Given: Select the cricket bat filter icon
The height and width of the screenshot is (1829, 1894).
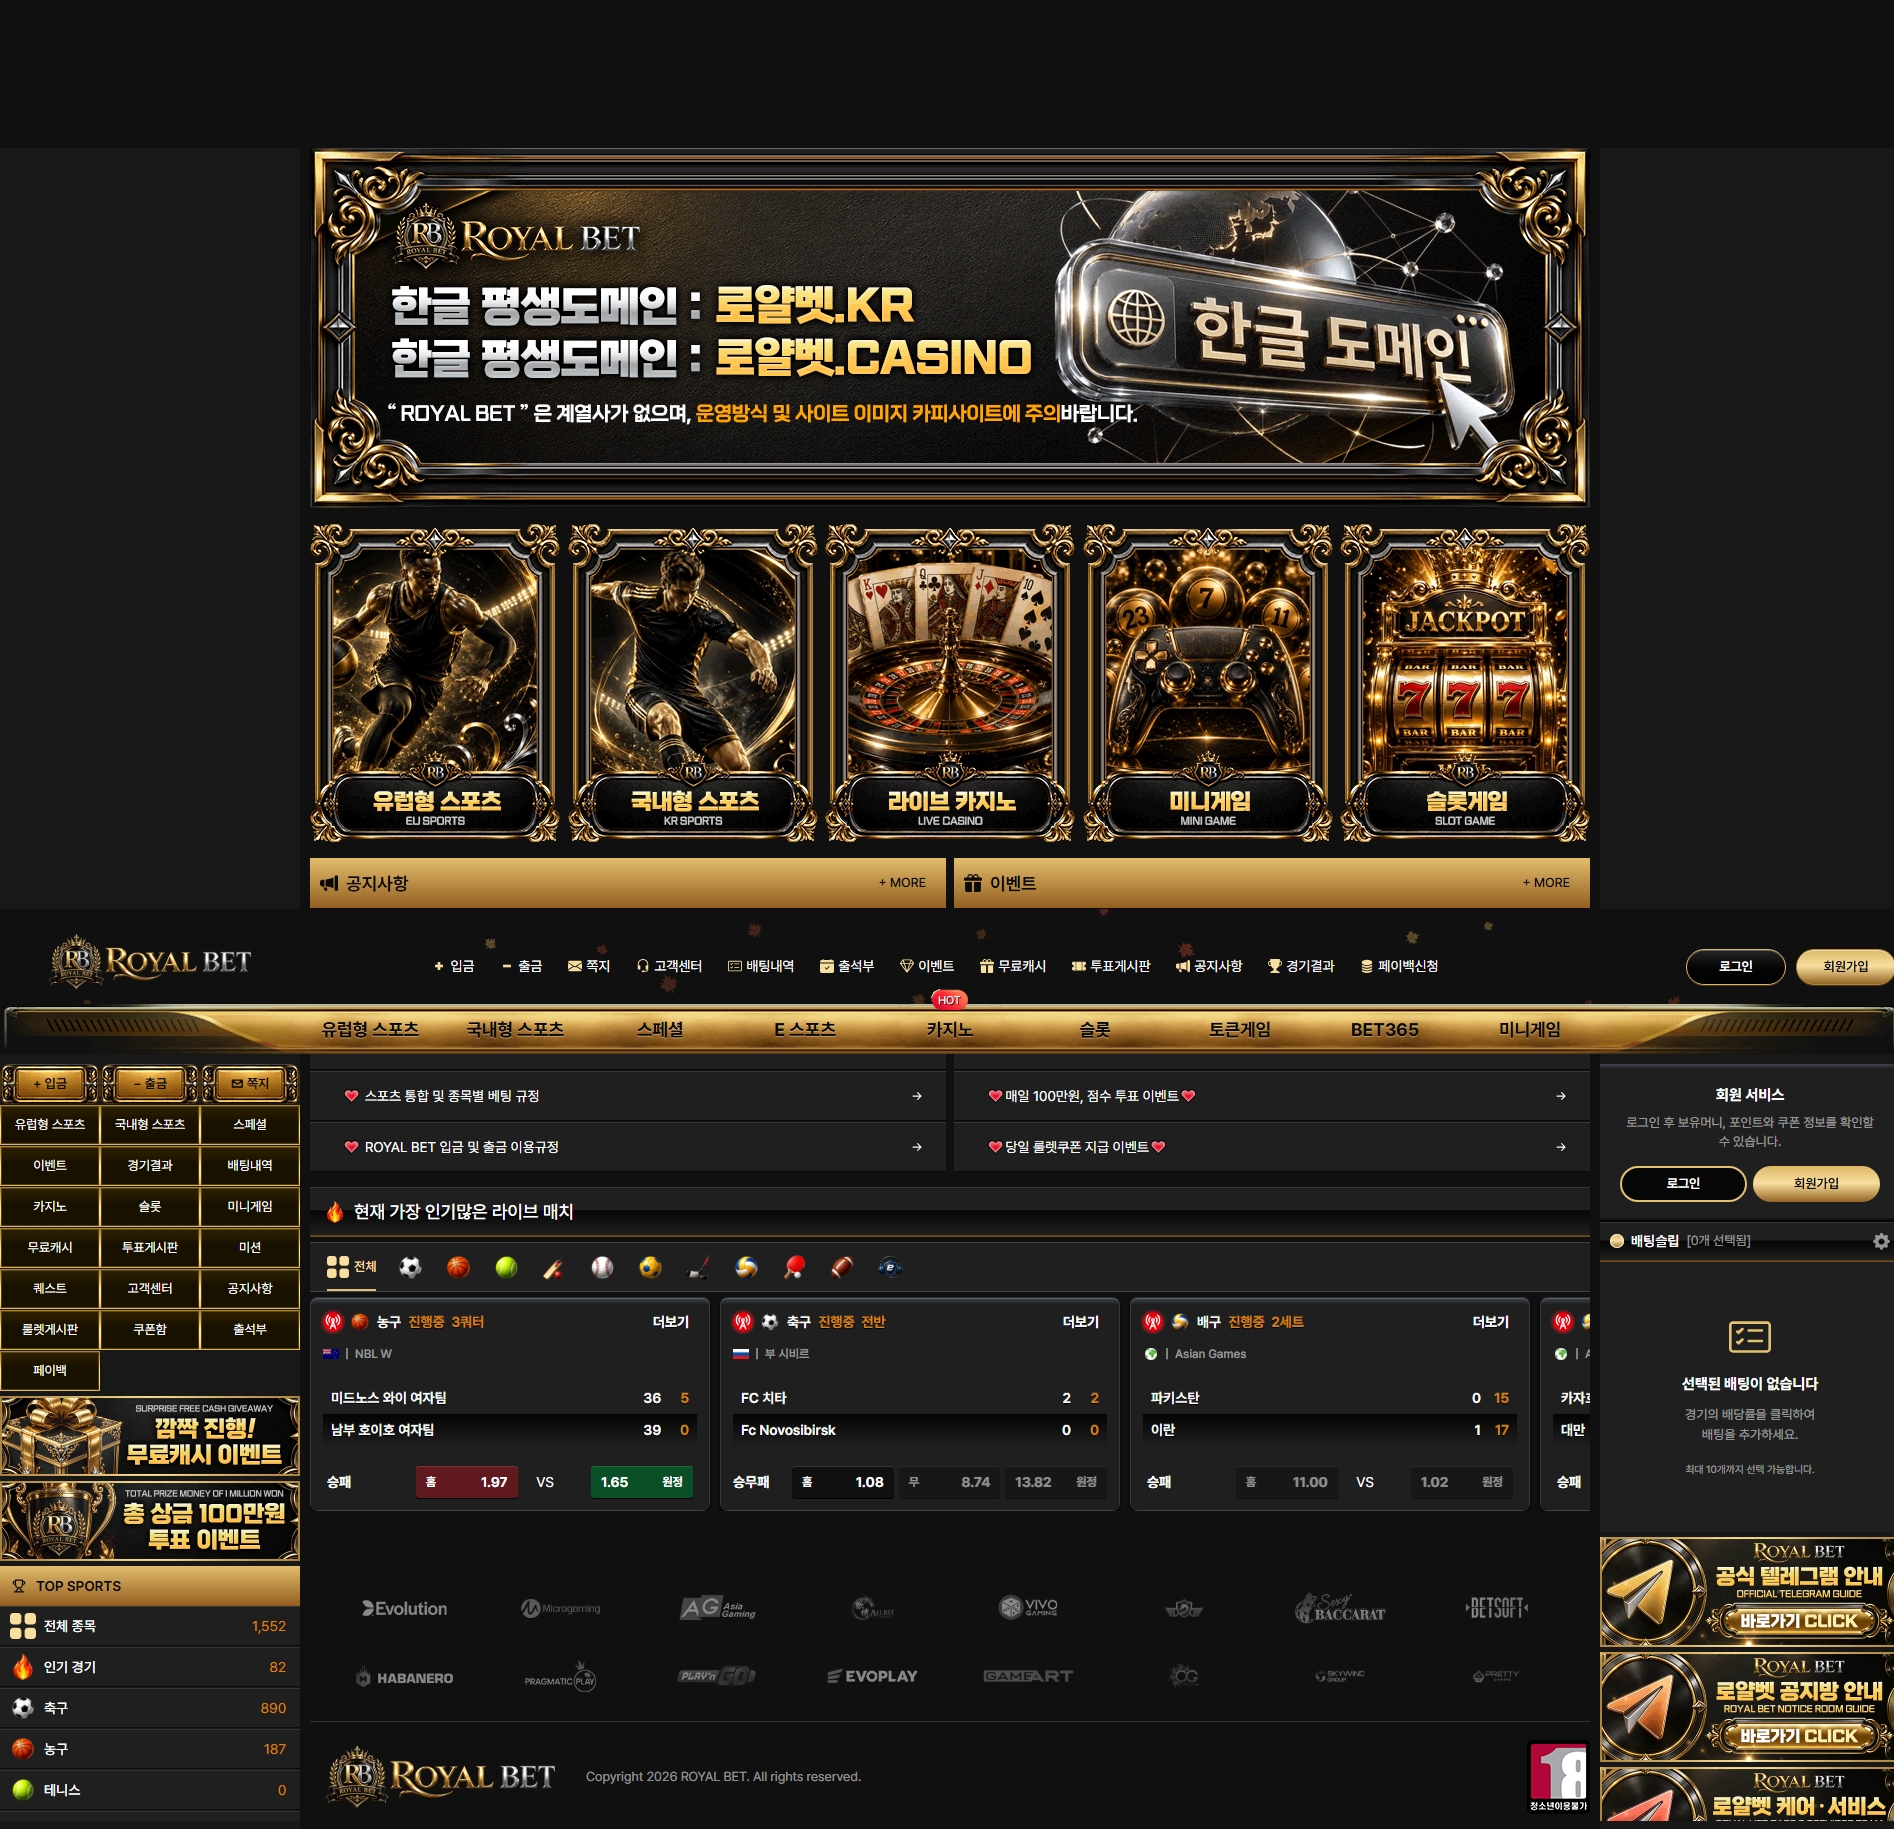Looking at the screenshot, I should point(553,1268).
